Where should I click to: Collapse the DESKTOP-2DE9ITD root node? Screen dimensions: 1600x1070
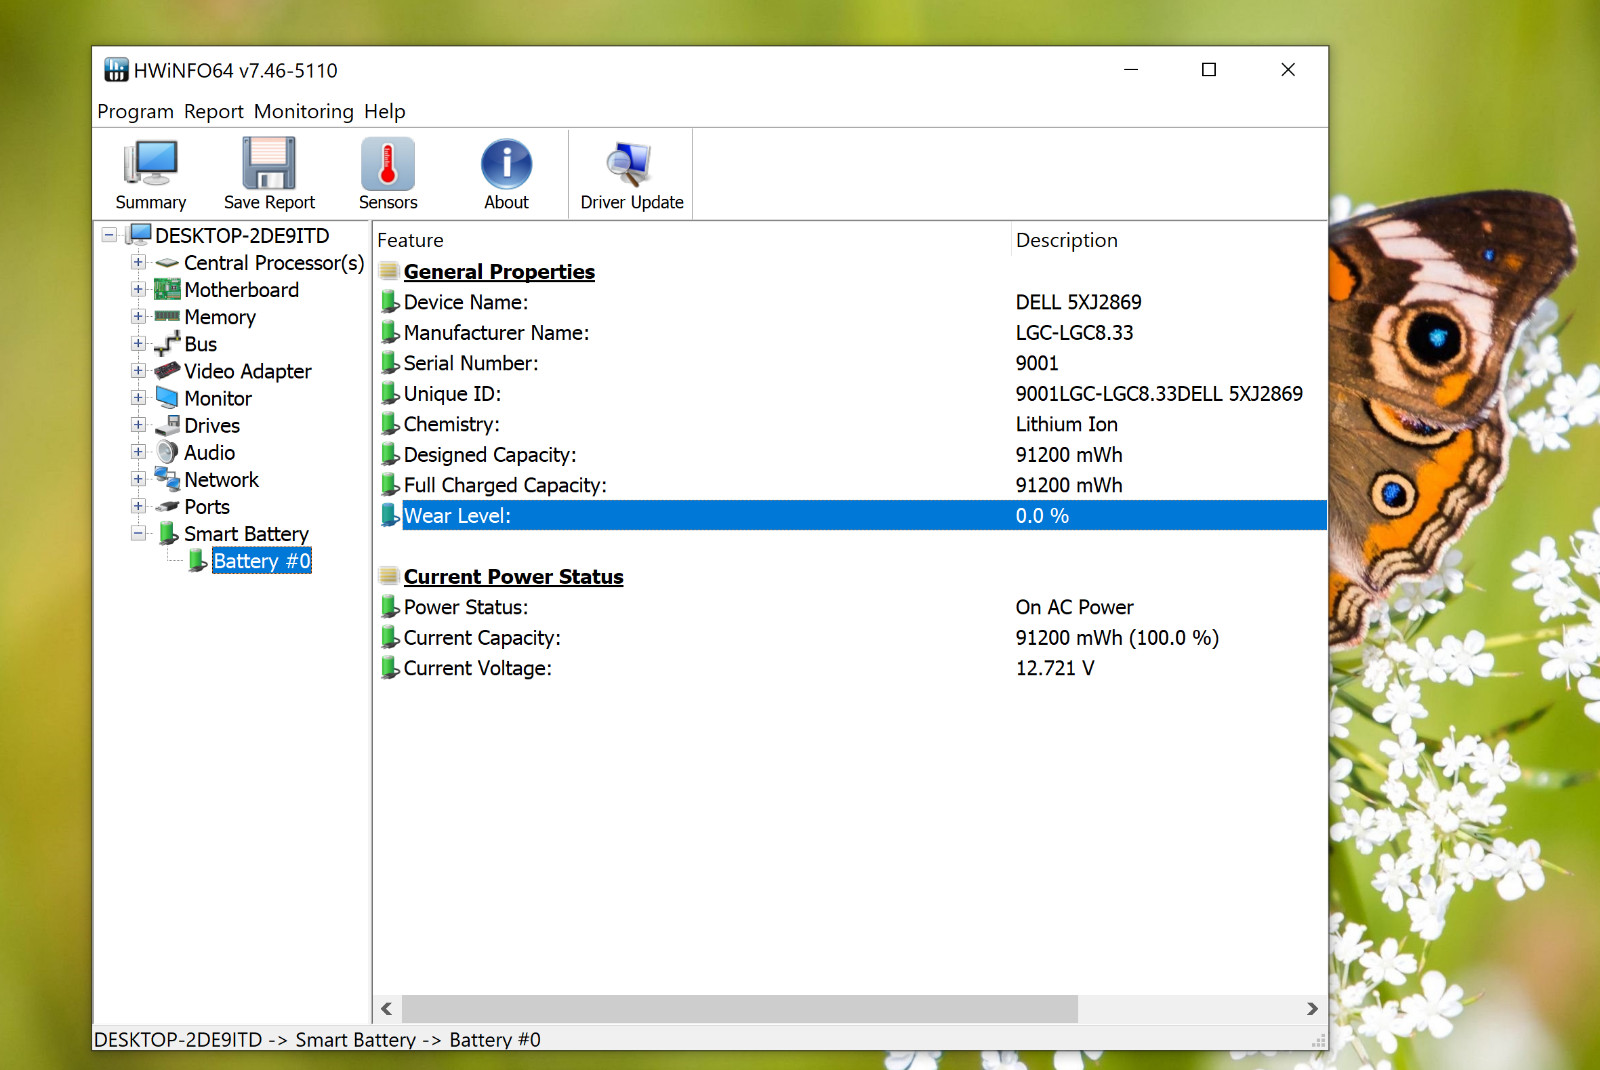click(x=109, y=236)
